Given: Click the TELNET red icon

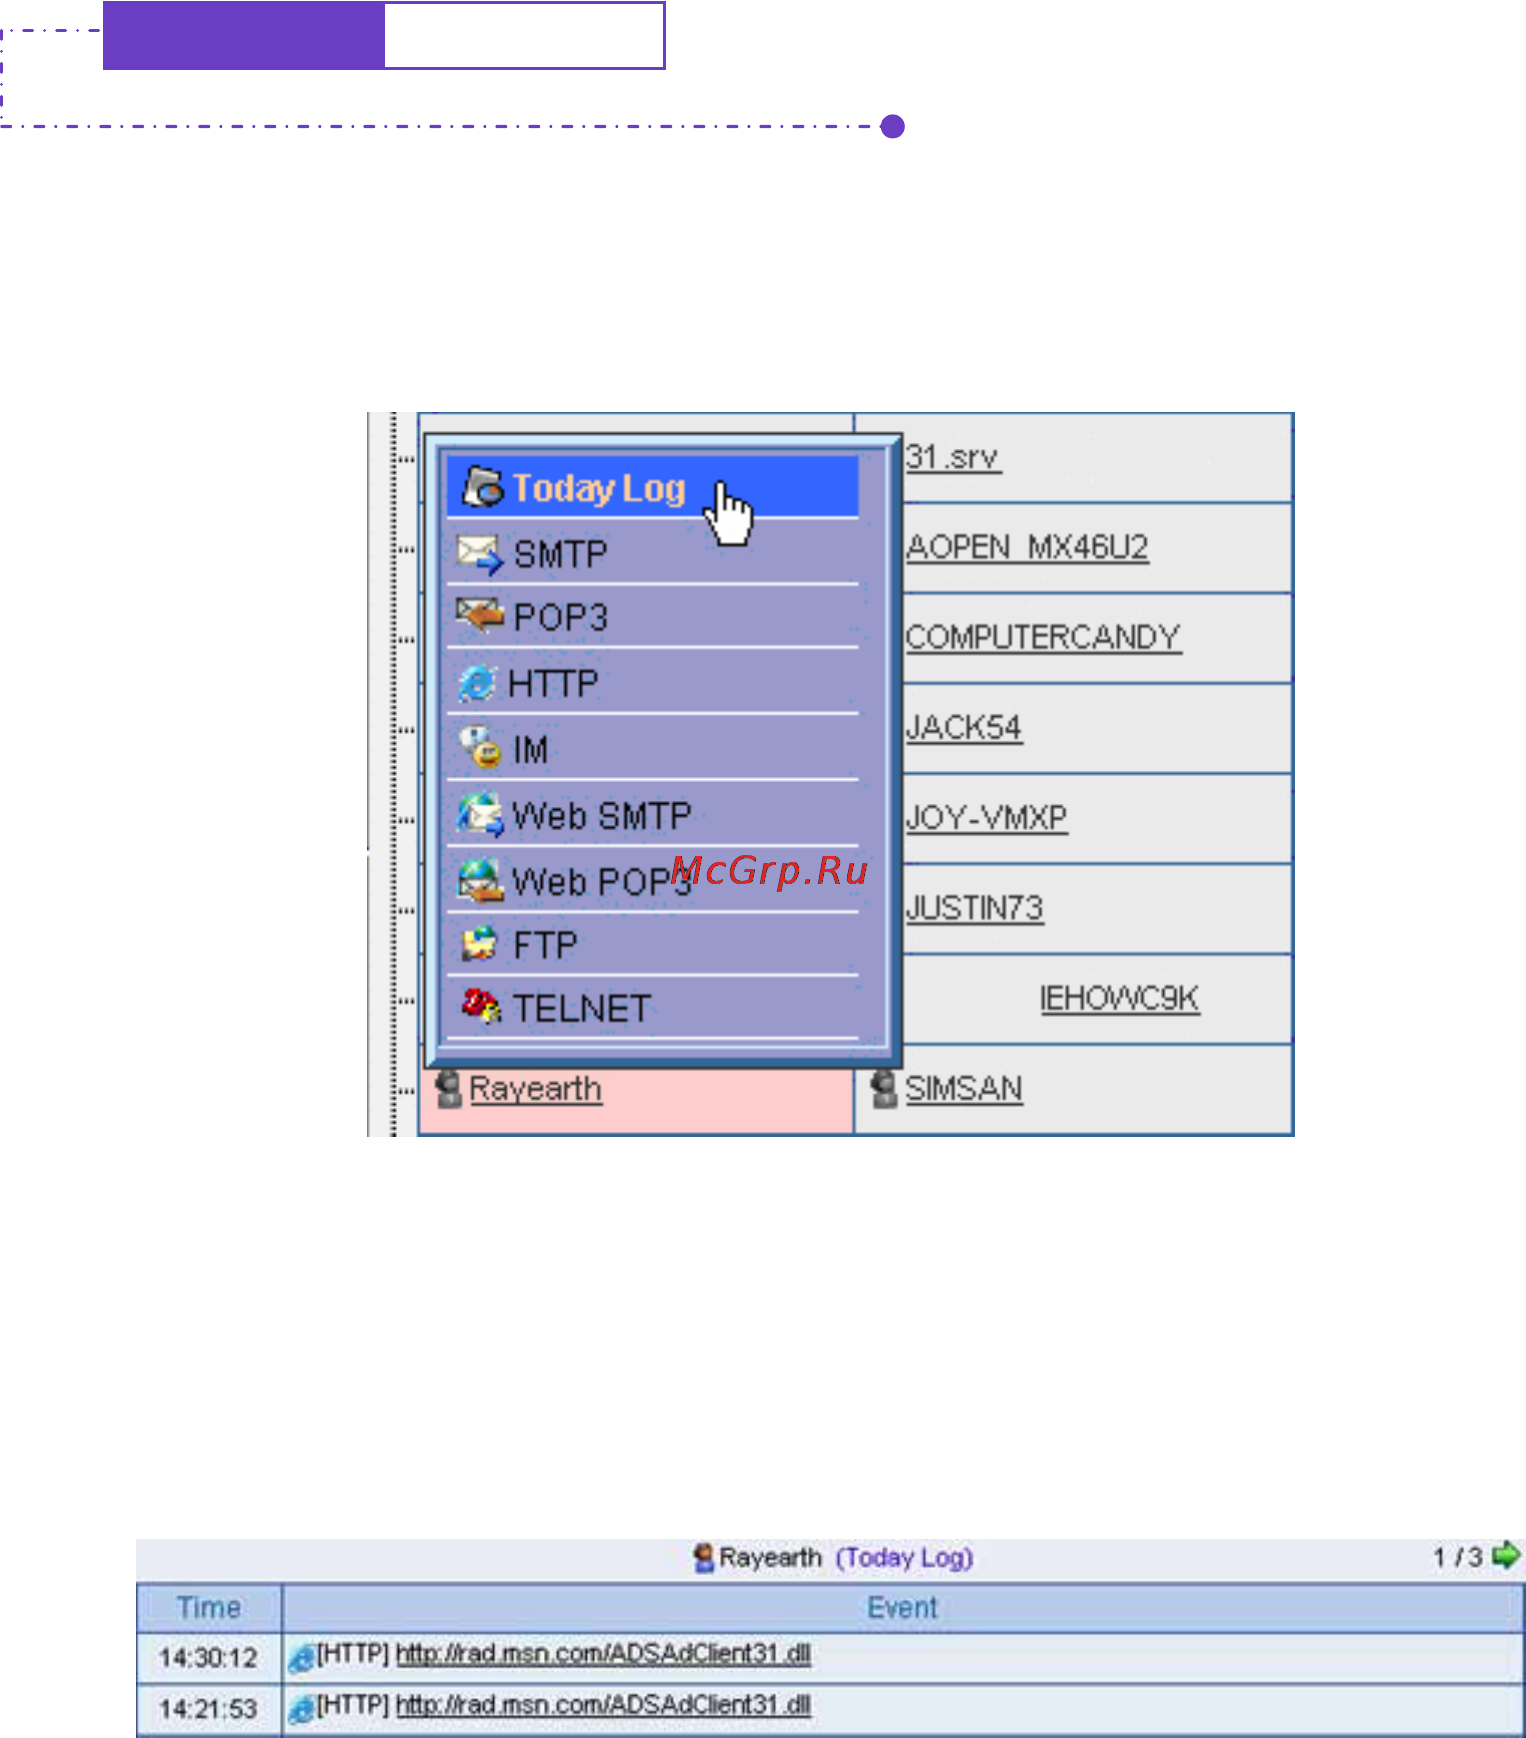Looking at the screenshot, I should click(481, 1006).
